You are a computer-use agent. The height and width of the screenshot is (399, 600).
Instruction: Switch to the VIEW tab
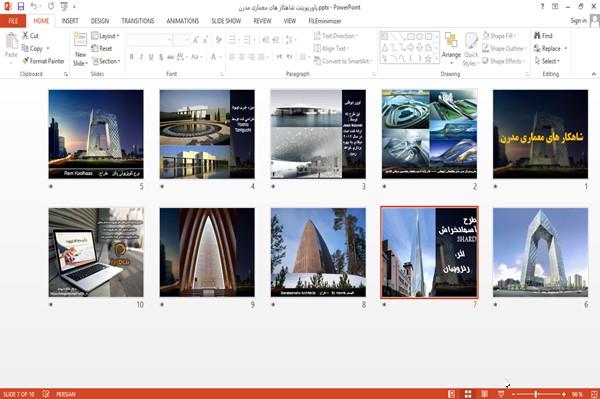(x=290, y=21)
